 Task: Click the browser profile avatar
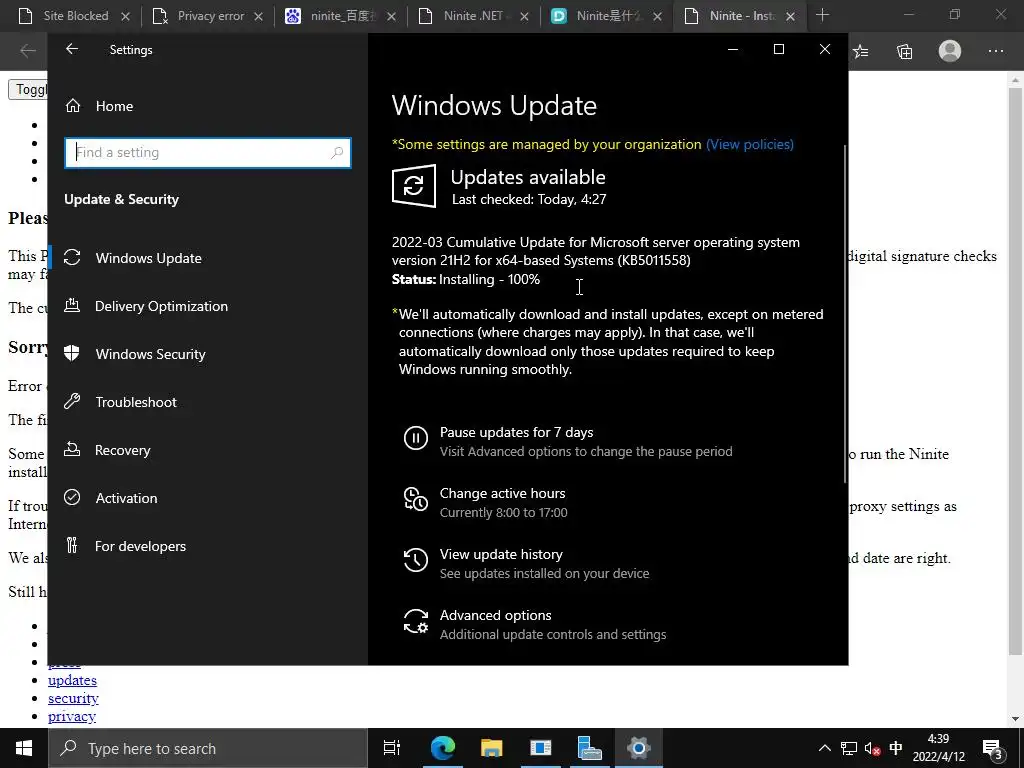coord(950,51)
